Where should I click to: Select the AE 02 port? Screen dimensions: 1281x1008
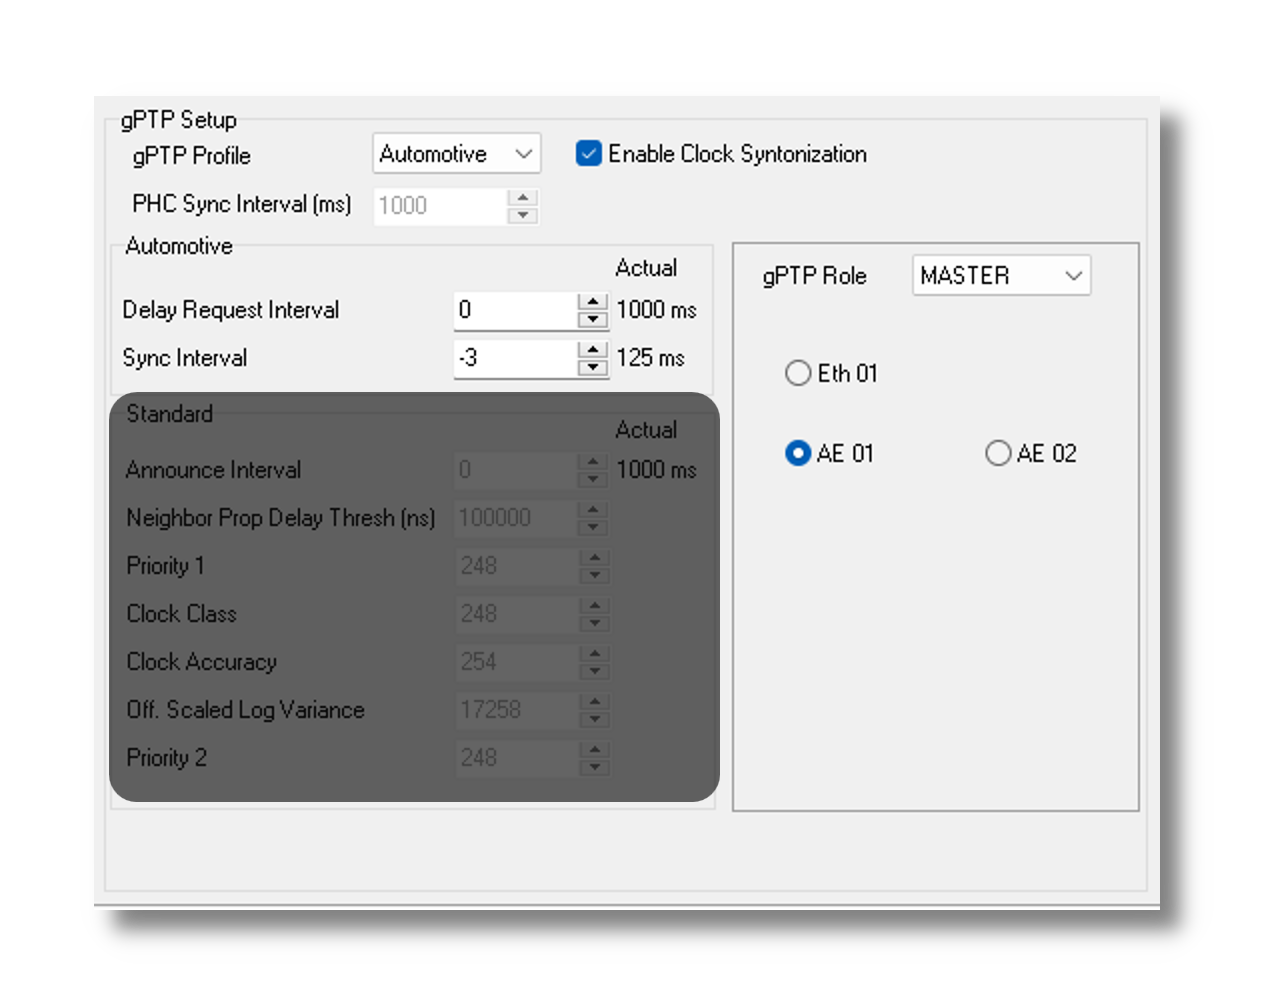click(998, 453)
